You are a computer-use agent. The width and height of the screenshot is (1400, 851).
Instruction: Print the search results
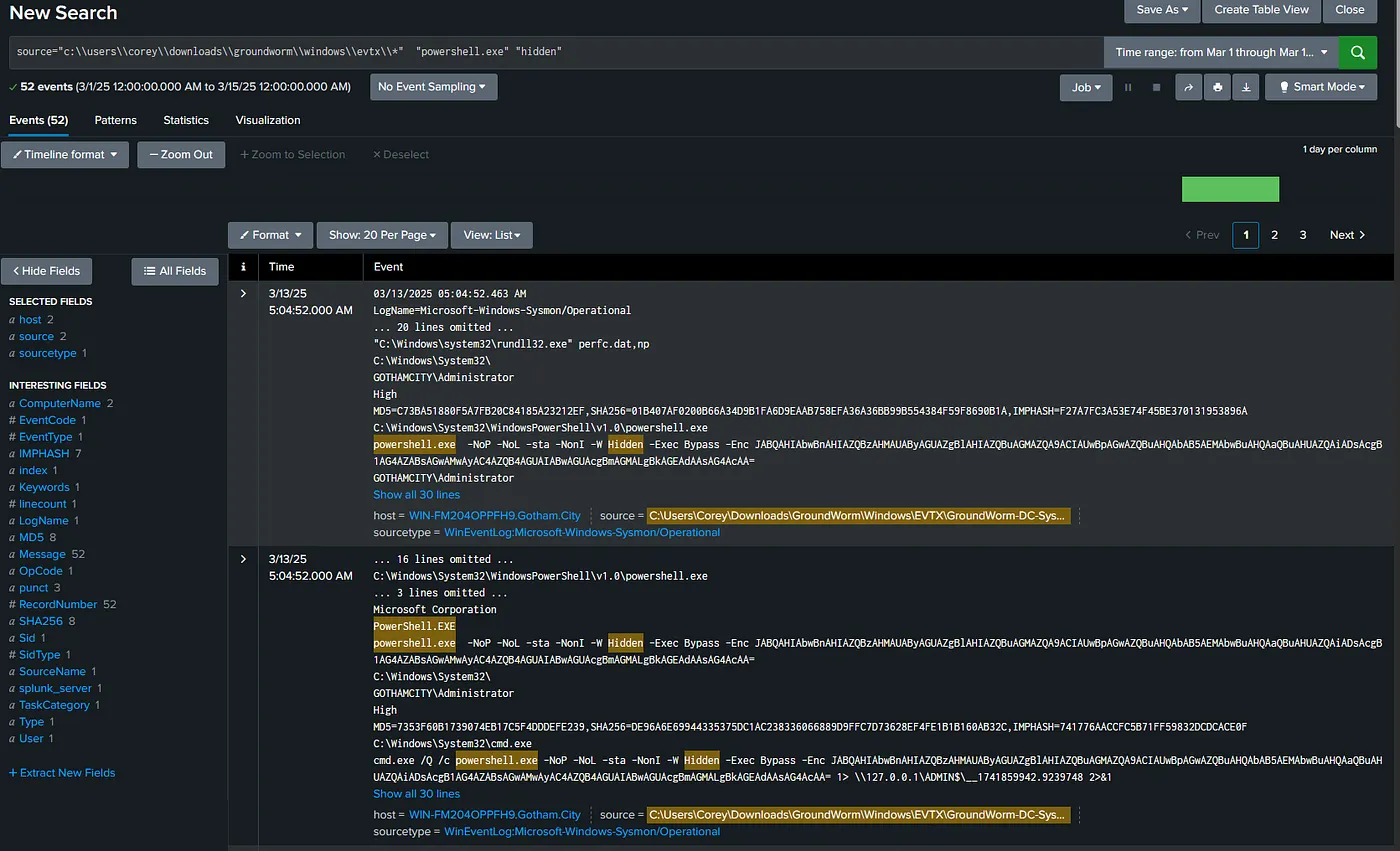click(1217, 87)
